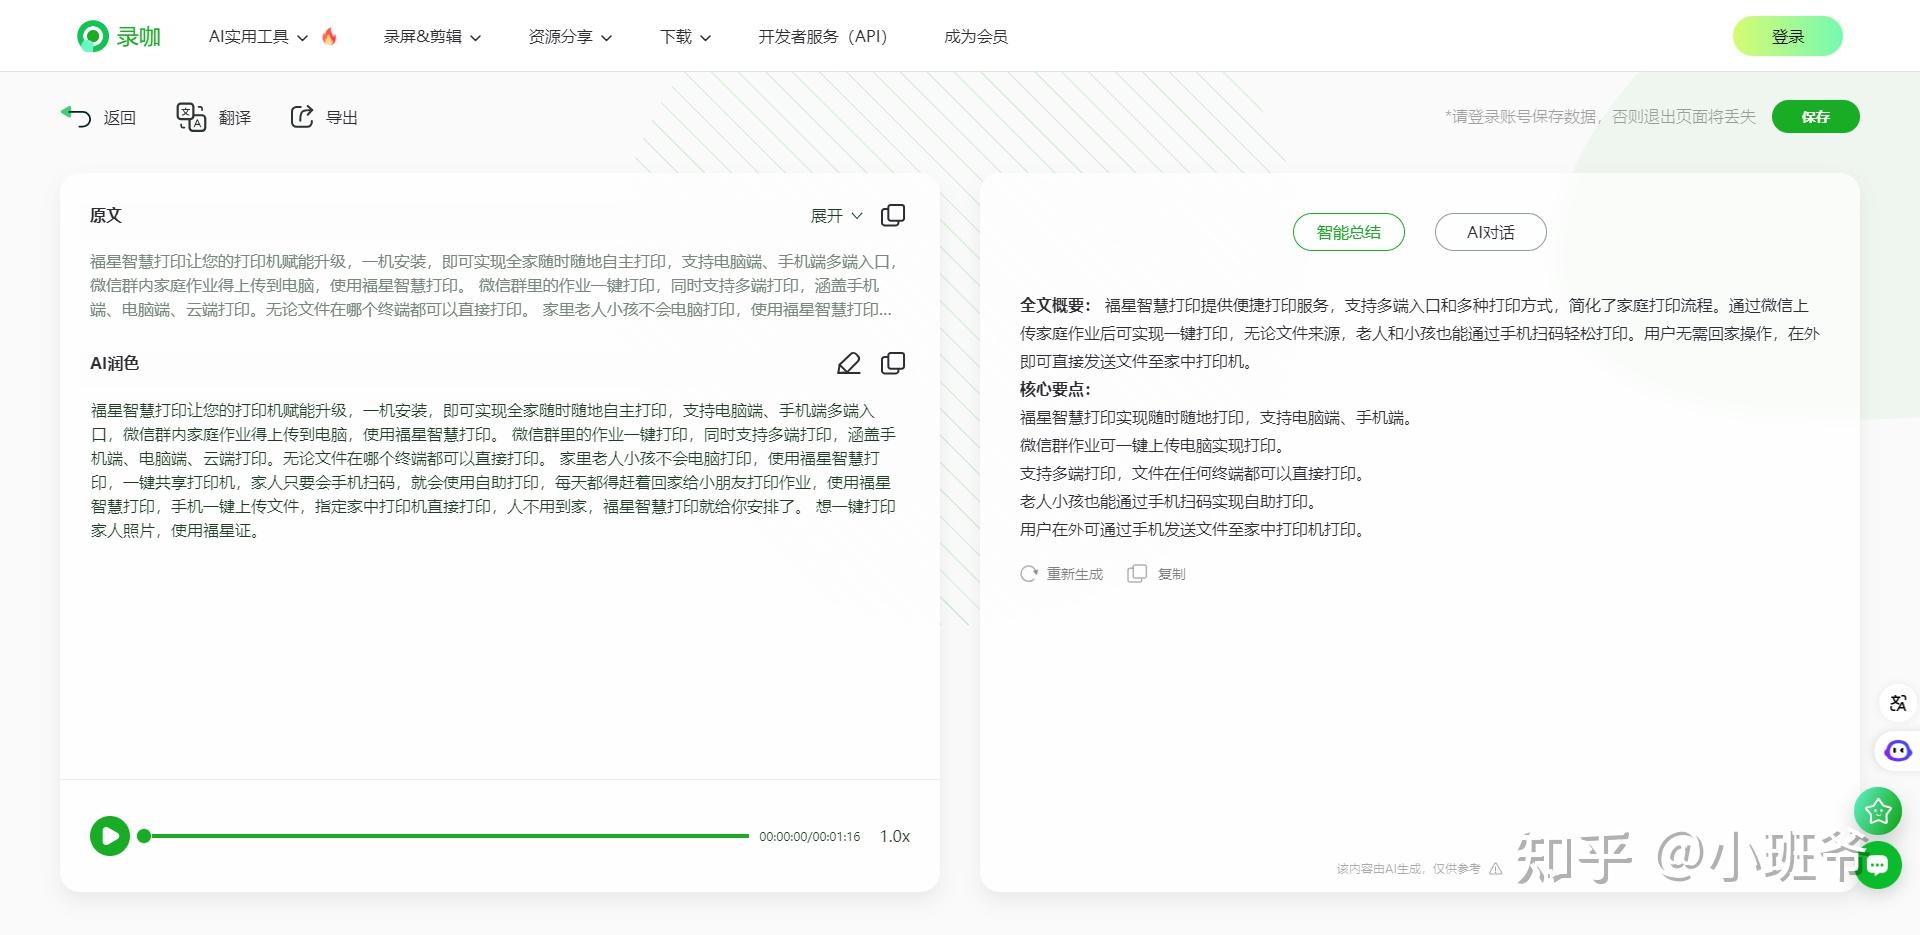Click the 复制 text link under the summary

1171,574
